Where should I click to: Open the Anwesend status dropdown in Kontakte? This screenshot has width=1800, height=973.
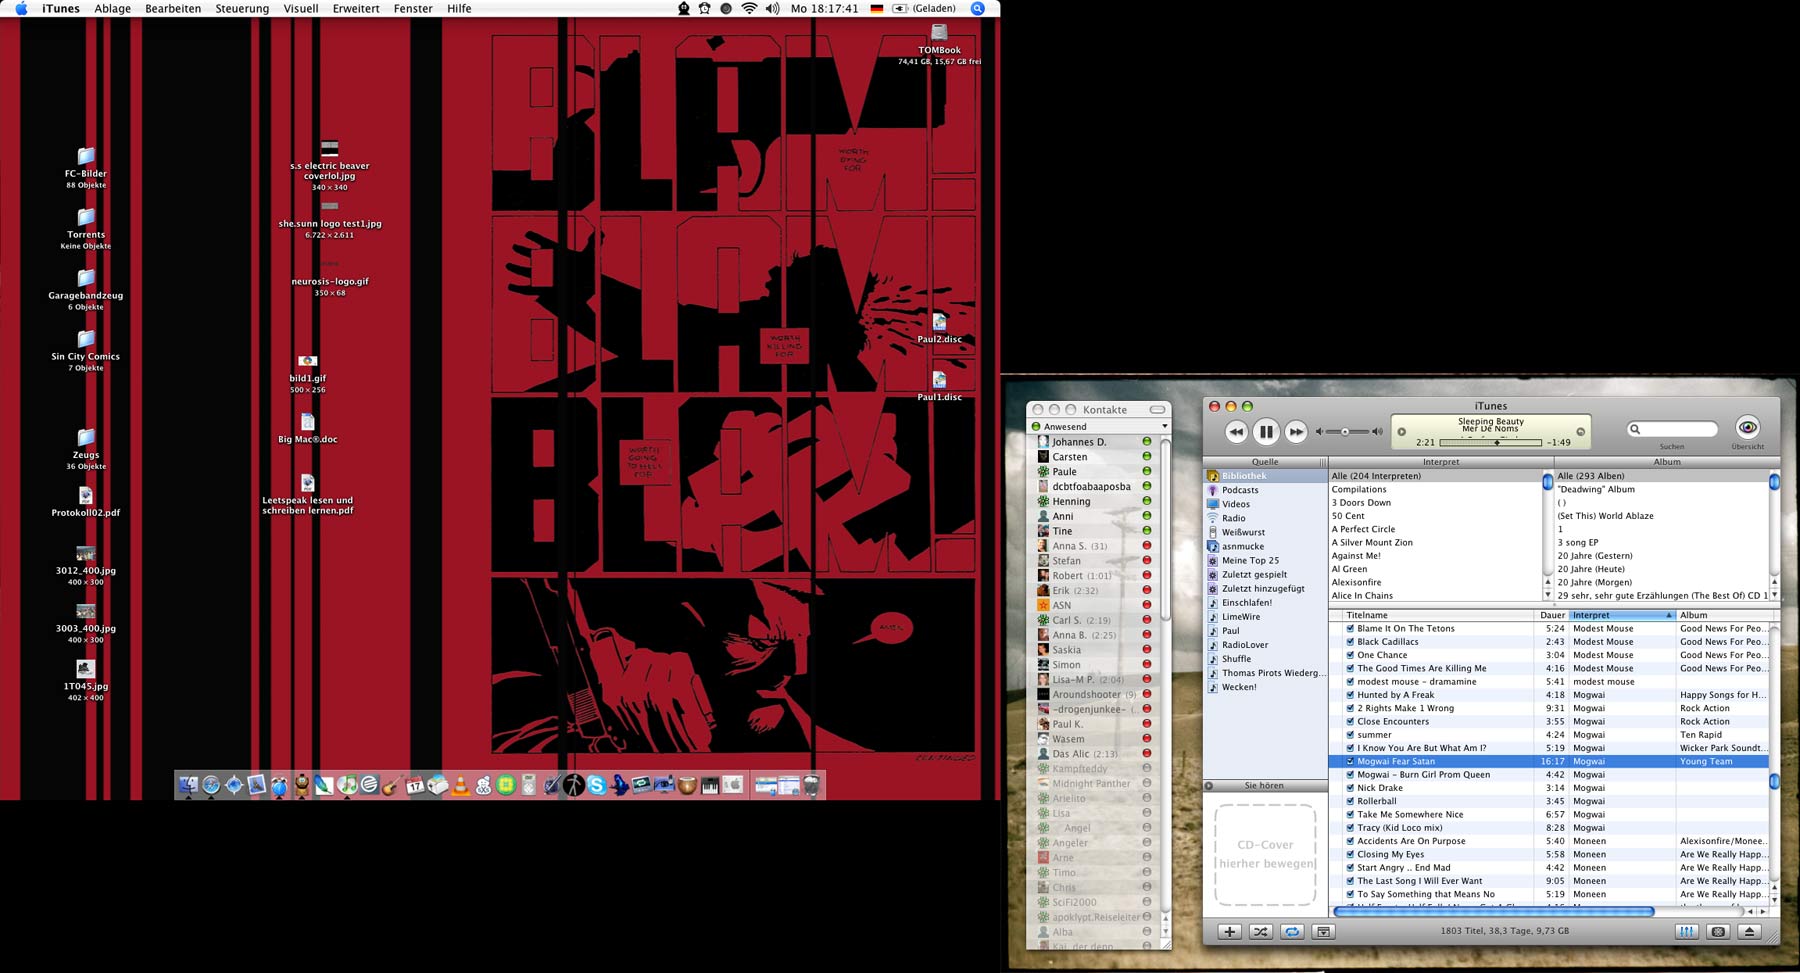click(1099, 426)
